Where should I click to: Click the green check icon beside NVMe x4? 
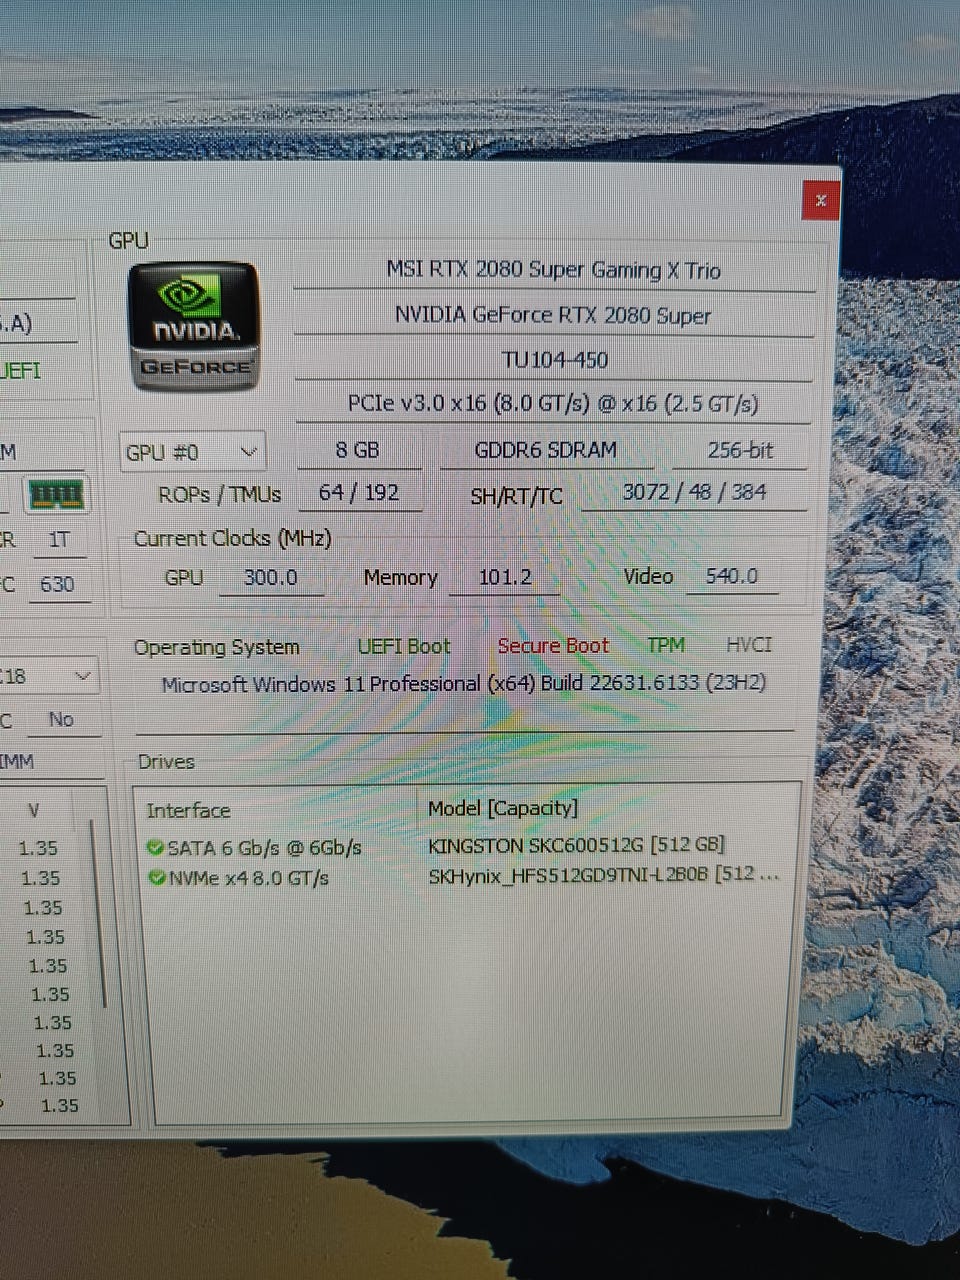tap(157, 878)
